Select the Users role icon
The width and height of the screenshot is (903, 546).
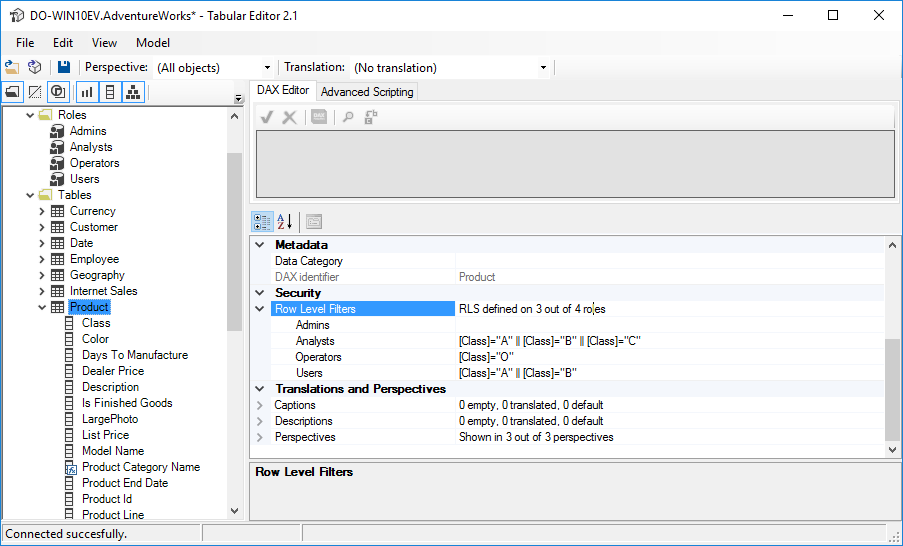(x=57, y=179)
